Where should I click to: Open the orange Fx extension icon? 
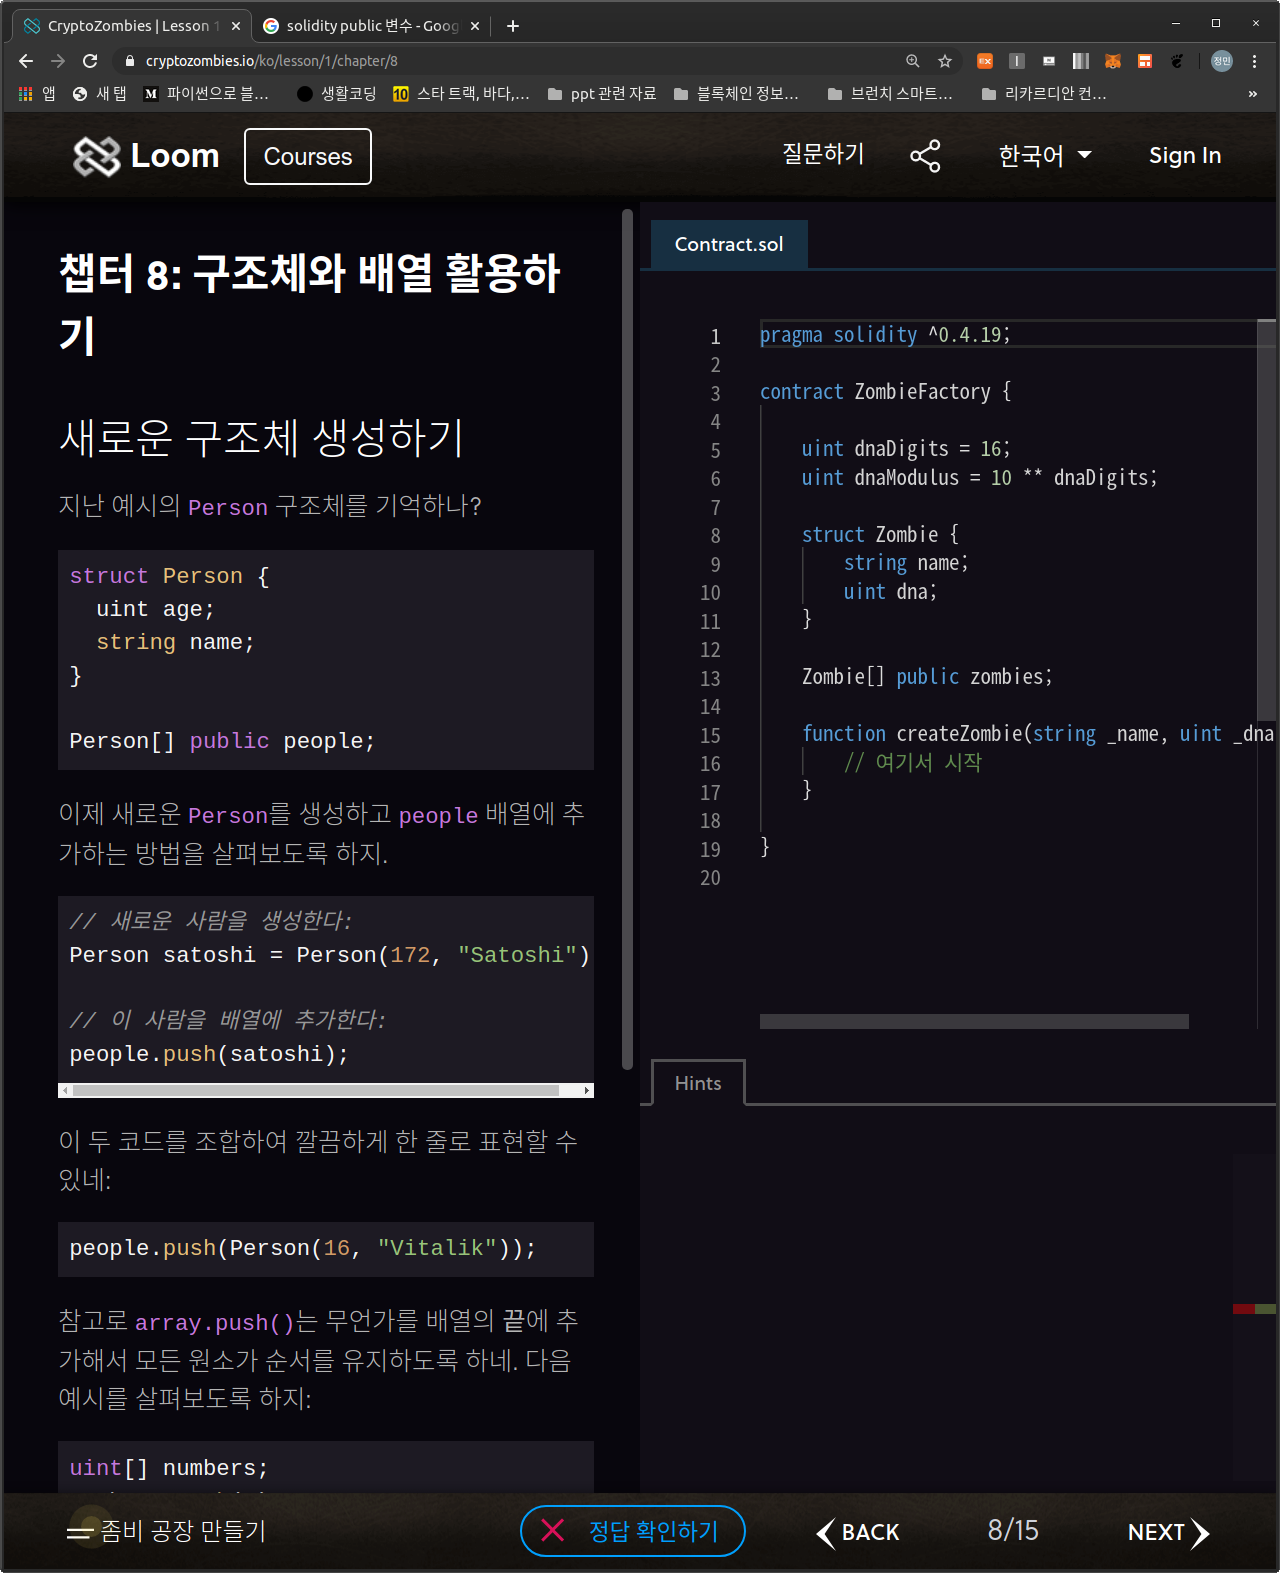tap(985, 61)
